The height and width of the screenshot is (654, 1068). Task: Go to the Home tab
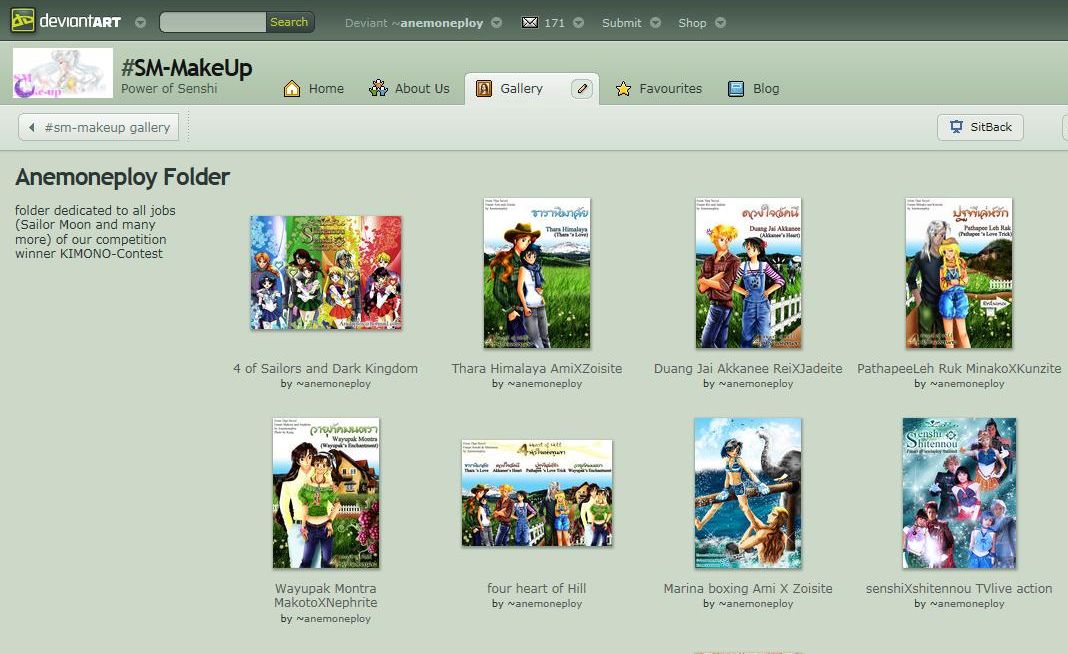(x=326, y=89)
